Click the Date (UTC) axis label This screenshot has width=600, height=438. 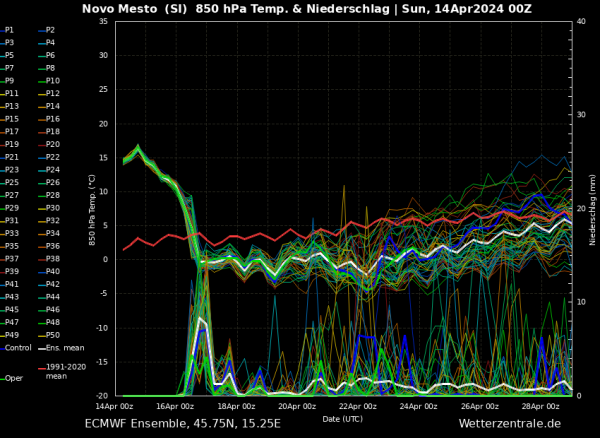(x=343, y=417)
